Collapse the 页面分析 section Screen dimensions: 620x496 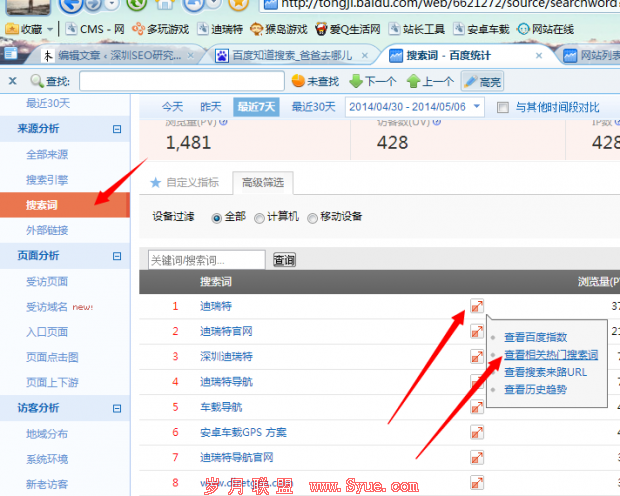(117, 256)
